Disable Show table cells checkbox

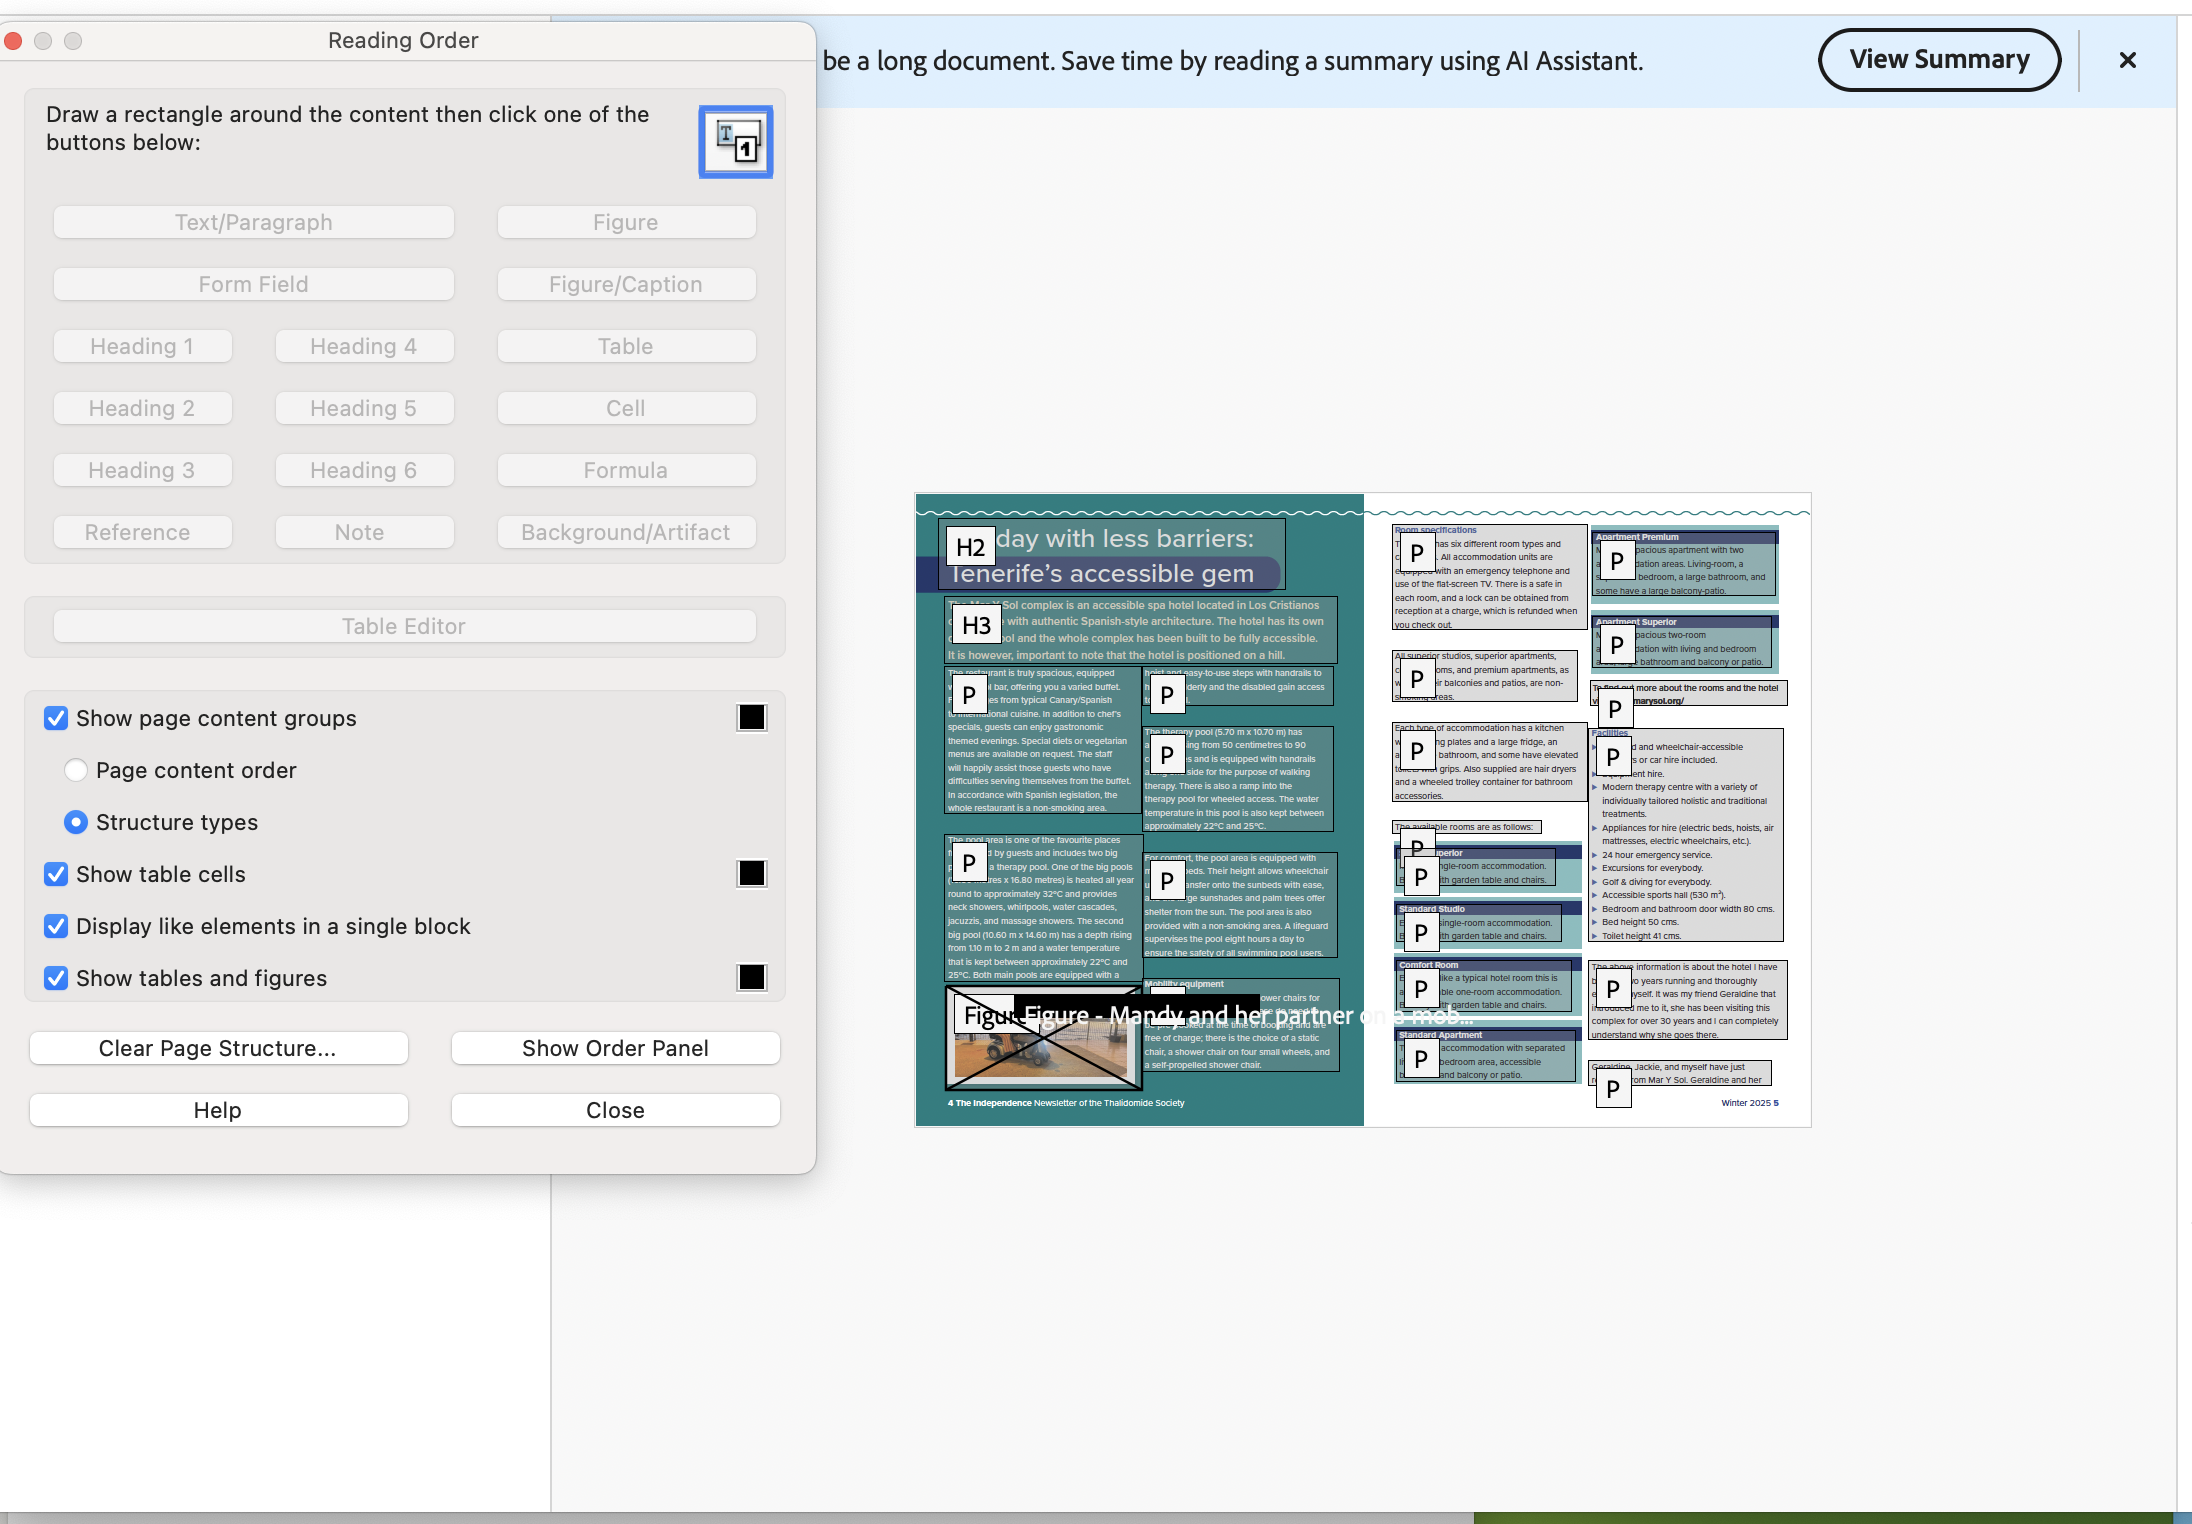tap(57, 874)
